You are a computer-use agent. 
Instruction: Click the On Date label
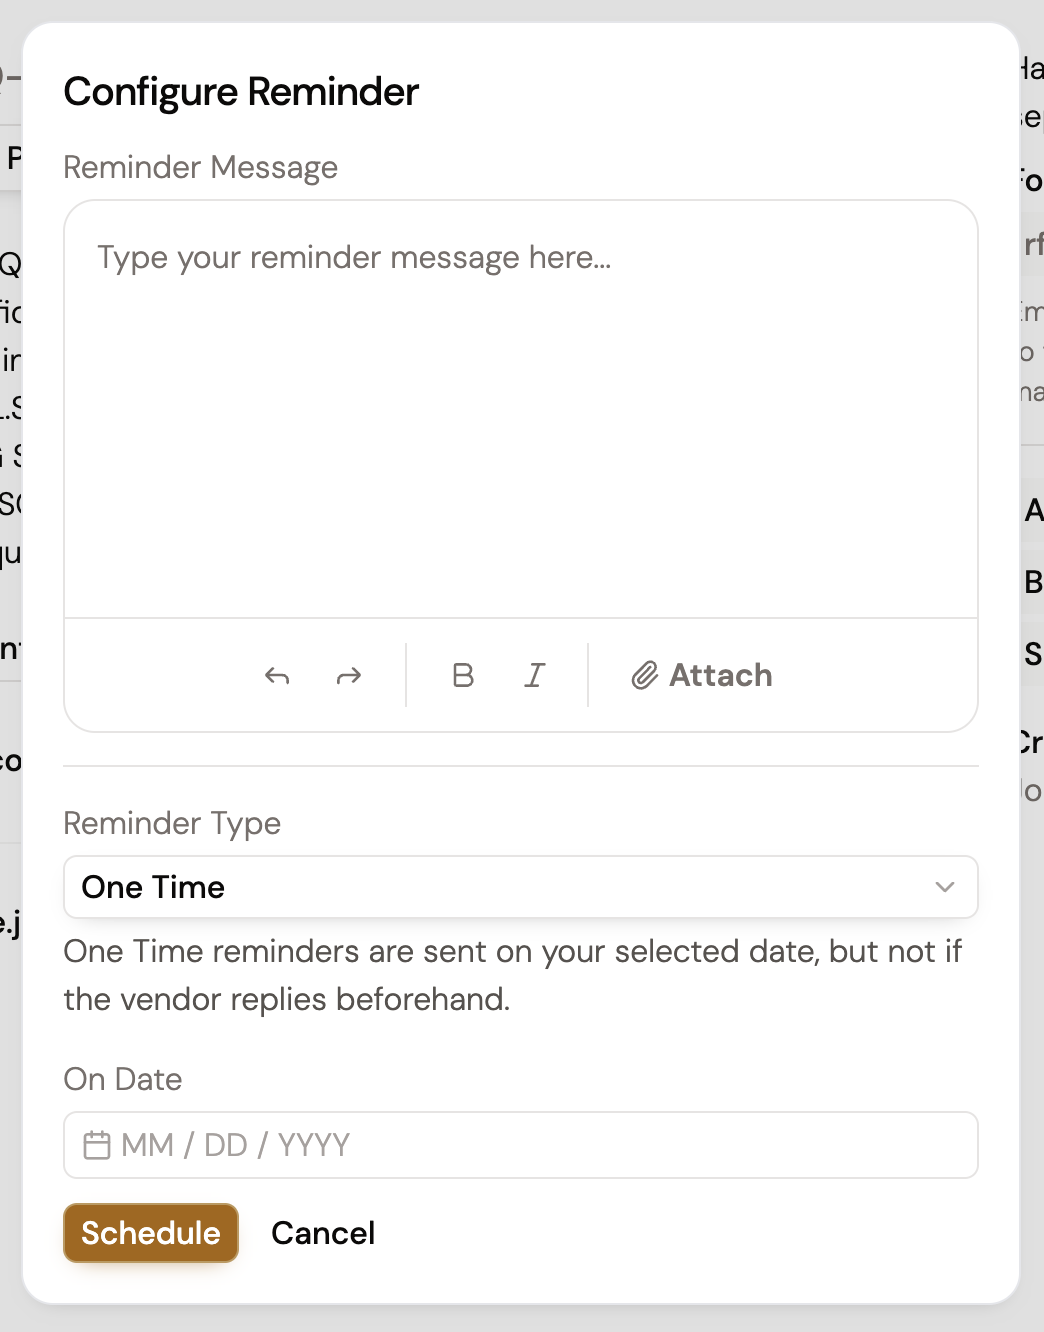(x=123, y=1079)
